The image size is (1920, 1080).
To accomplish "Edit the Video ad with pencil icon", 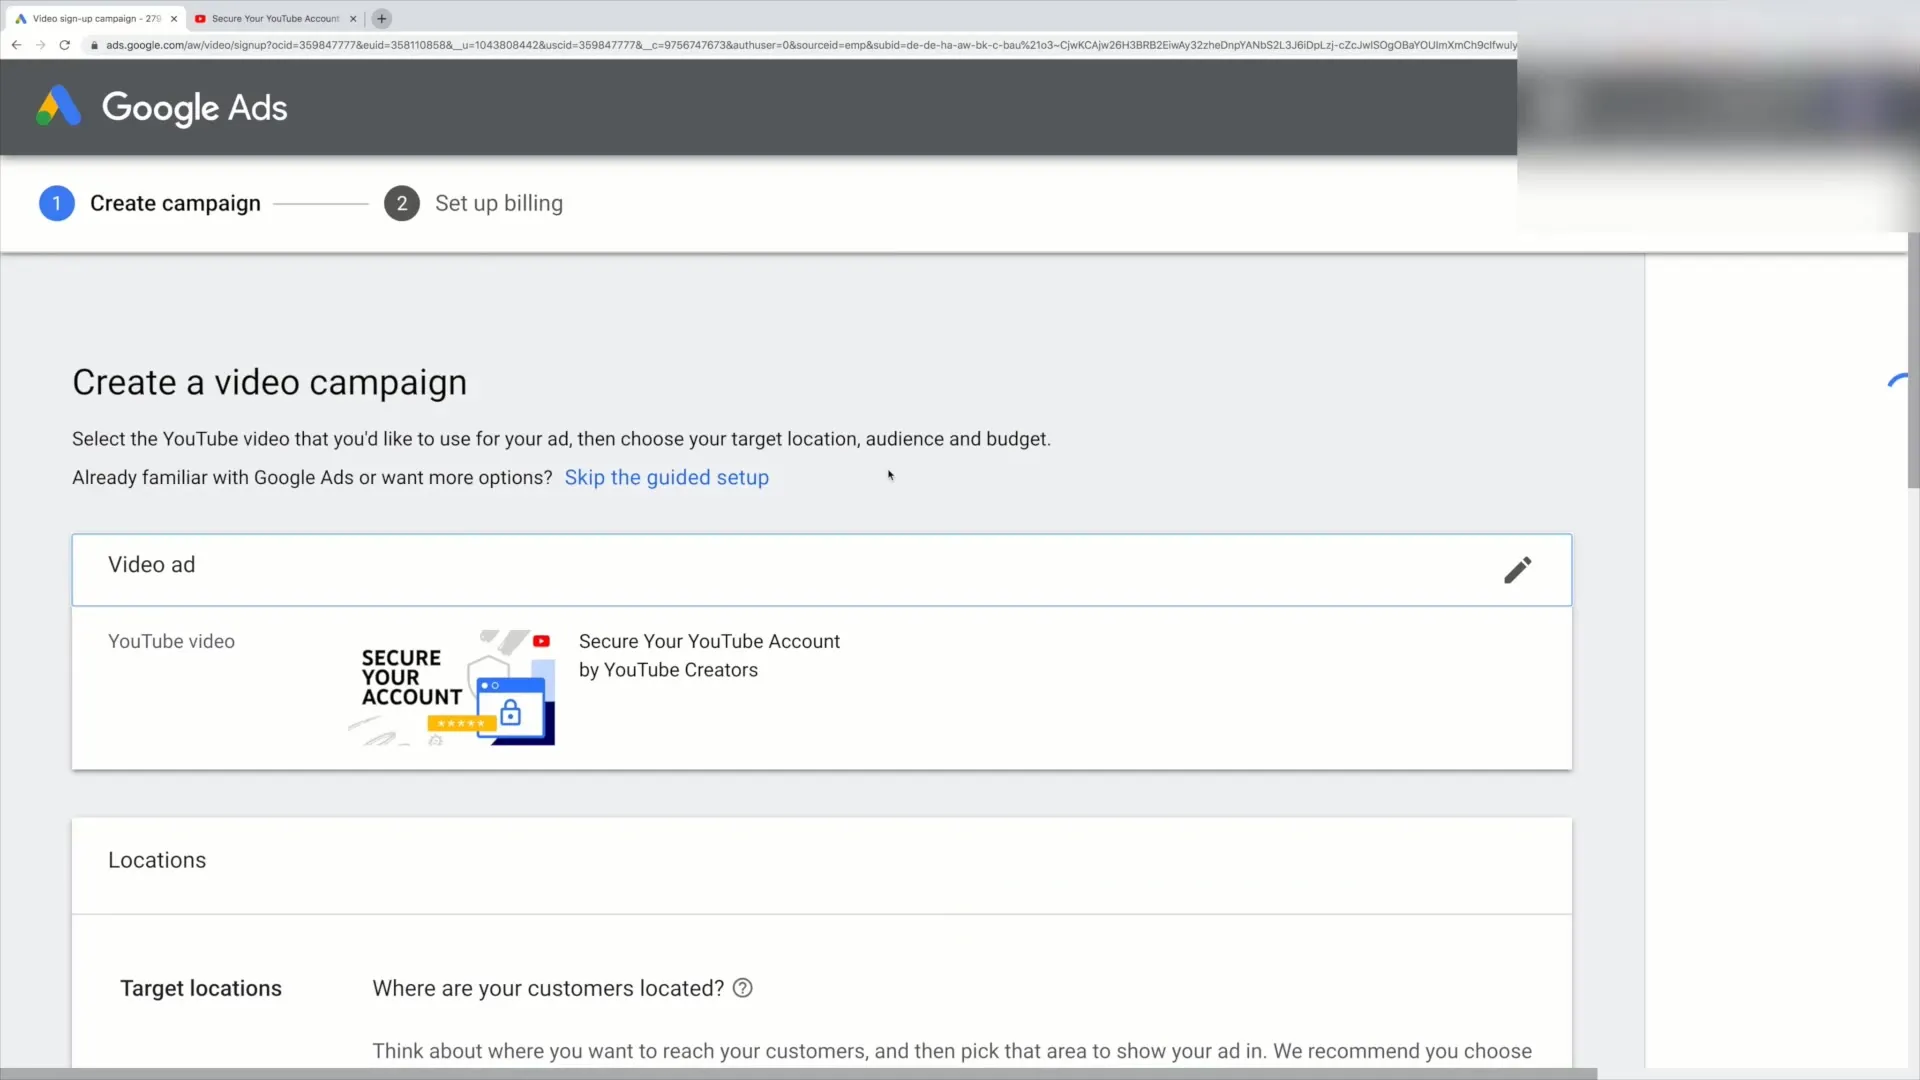I will (x=1517, y=570).
